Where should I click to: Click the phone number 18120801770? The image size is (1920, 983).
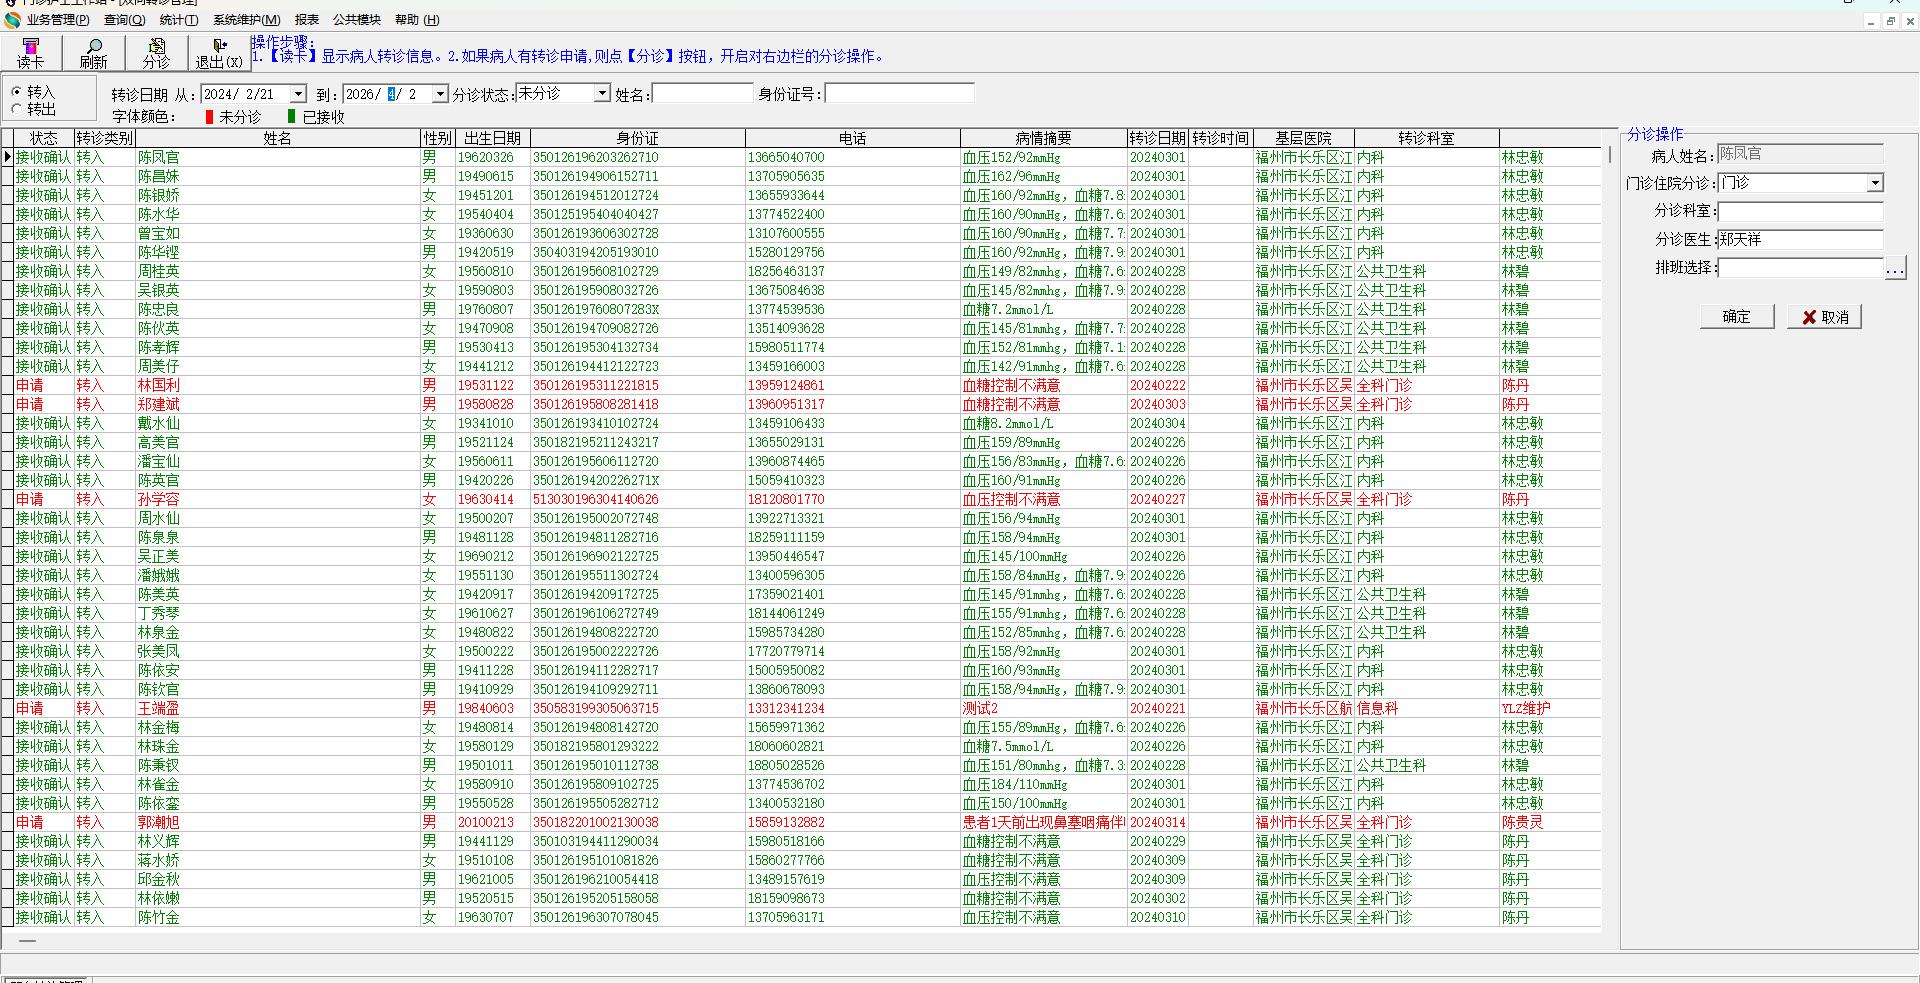click(x=787, y=499)
